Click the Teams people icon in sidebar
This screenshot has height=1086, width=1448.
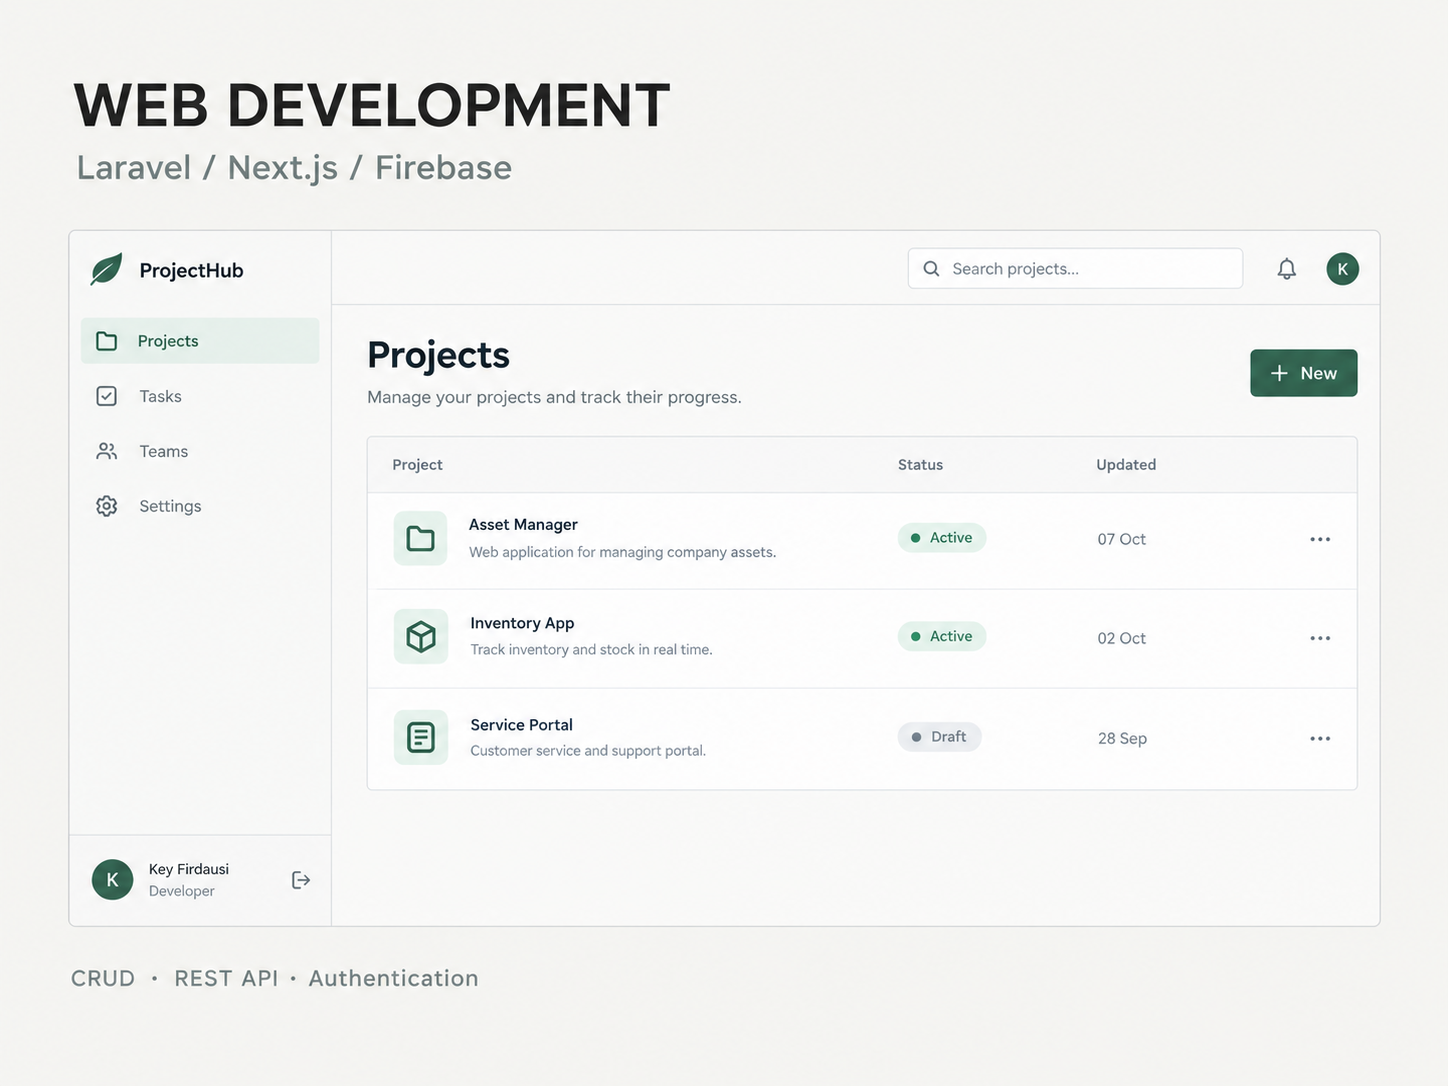pyautogui.click(x=107, y=451)
